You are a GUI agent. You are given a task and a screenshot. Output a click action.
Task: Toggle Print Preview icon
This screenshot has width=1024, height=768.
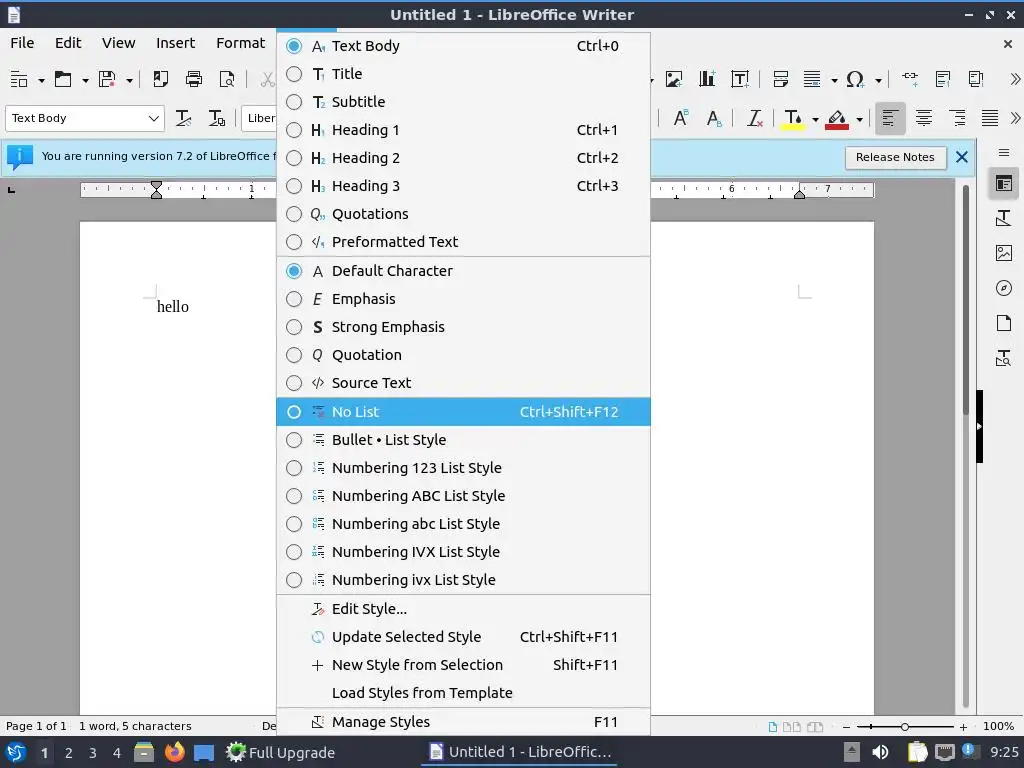[227, 80]
